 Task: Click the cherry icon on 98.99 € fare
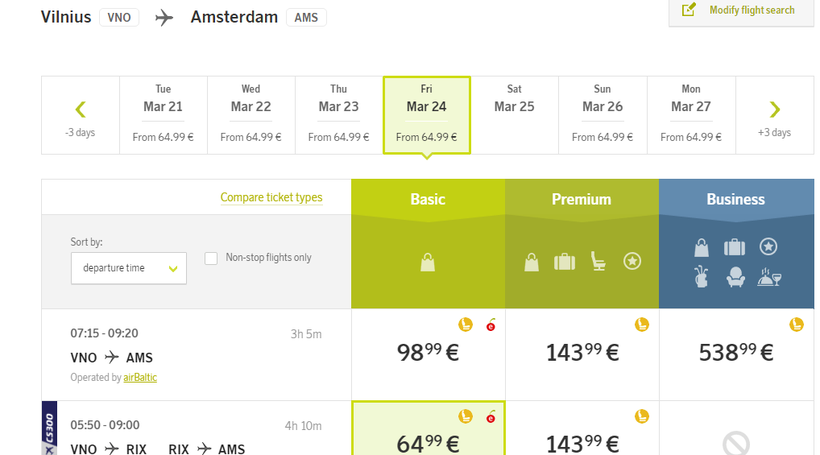[x=490, y=325]
